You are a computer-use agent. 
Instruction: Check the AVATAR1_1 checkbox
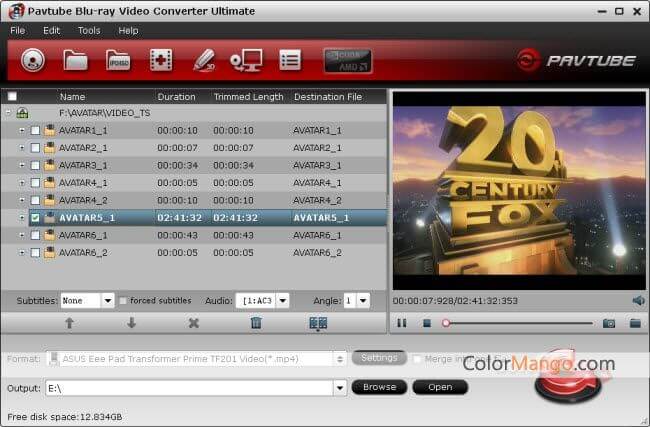click(36, 131)
